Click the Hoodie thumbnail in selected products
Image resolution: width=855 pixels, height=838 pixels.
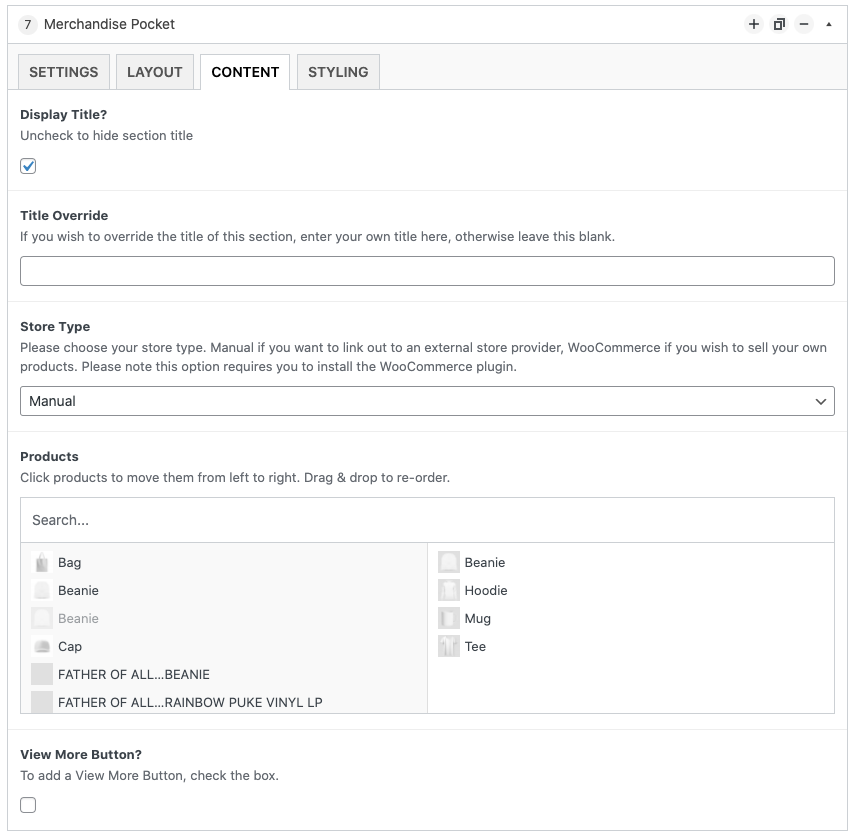(x=449, y=590)
